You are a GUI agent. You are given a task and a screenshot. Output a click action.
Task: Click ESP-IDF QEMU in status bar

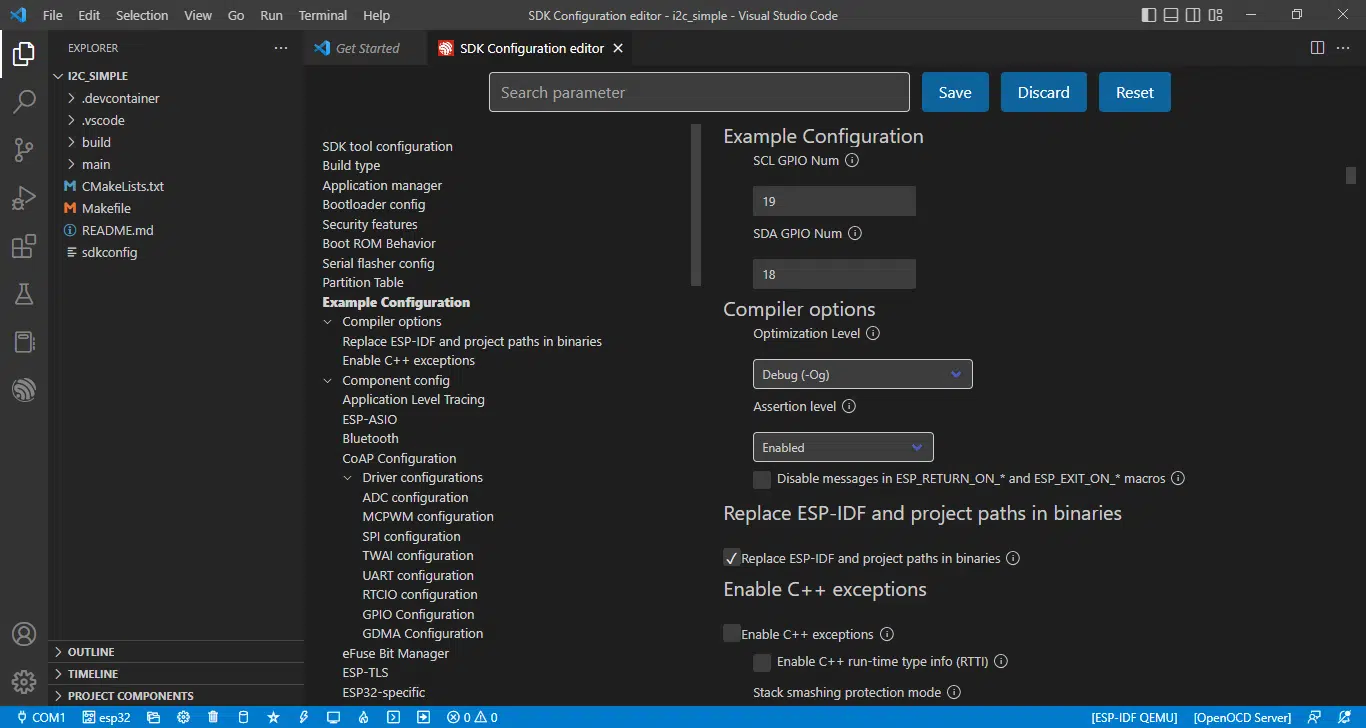[x=1135, y=717]
